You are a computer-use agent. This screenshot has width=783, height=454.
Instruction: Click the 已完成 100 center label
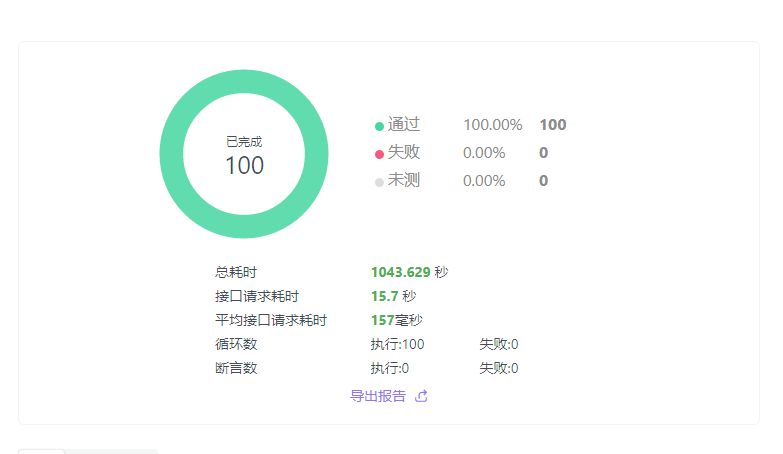click(x=244, y=157)
